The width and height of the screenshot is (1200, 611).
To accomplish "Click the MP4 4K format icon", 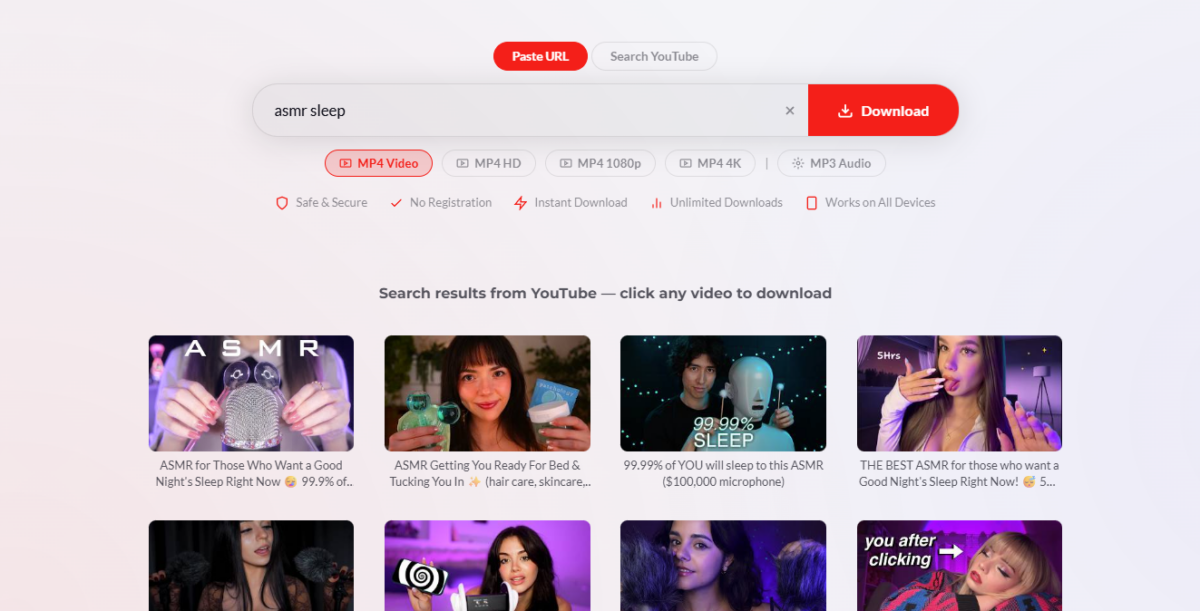I will (686, 163).
